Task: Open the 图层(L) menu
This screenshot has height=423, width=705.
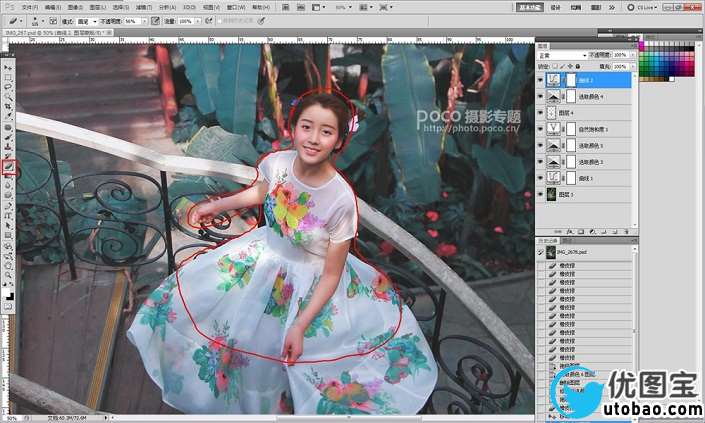Action: coord(98,8)
